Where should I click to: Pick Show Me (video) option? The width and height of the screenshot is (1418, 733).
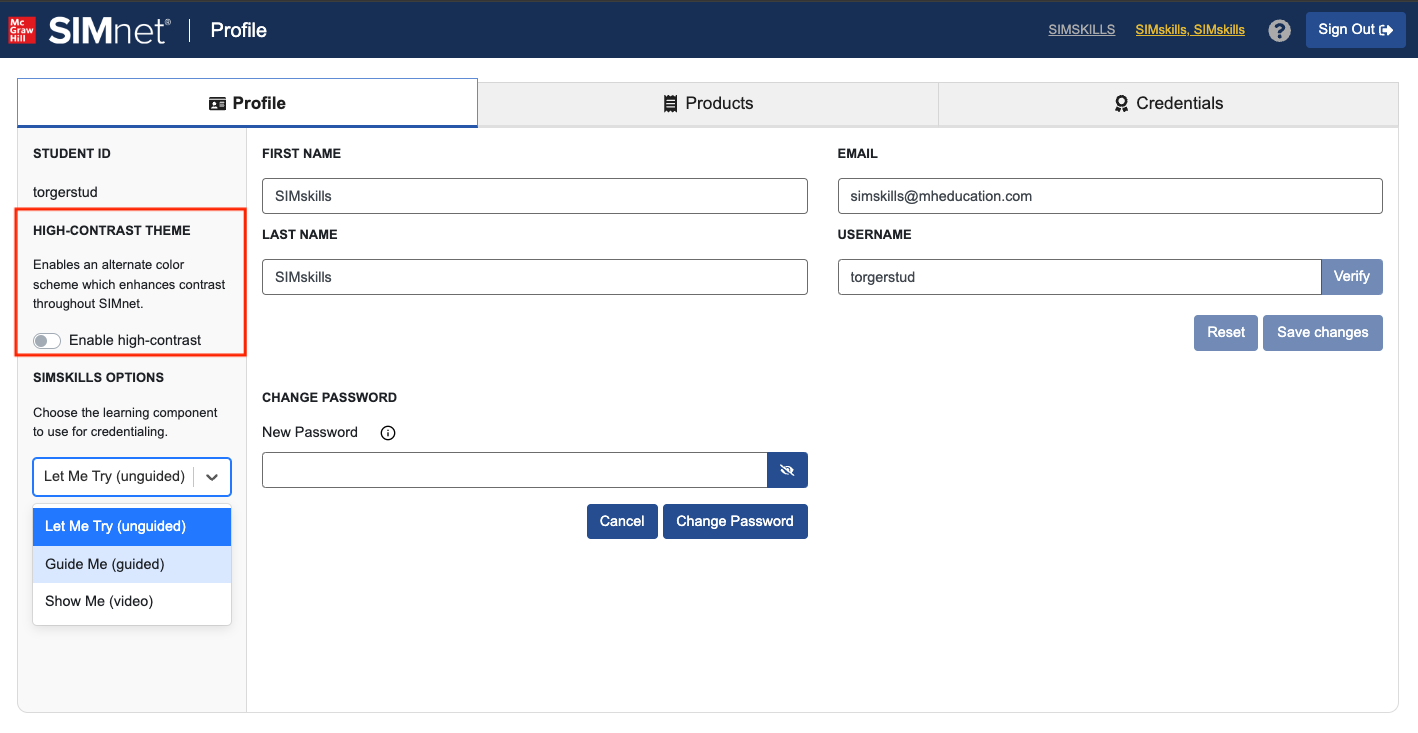[132, 601]
